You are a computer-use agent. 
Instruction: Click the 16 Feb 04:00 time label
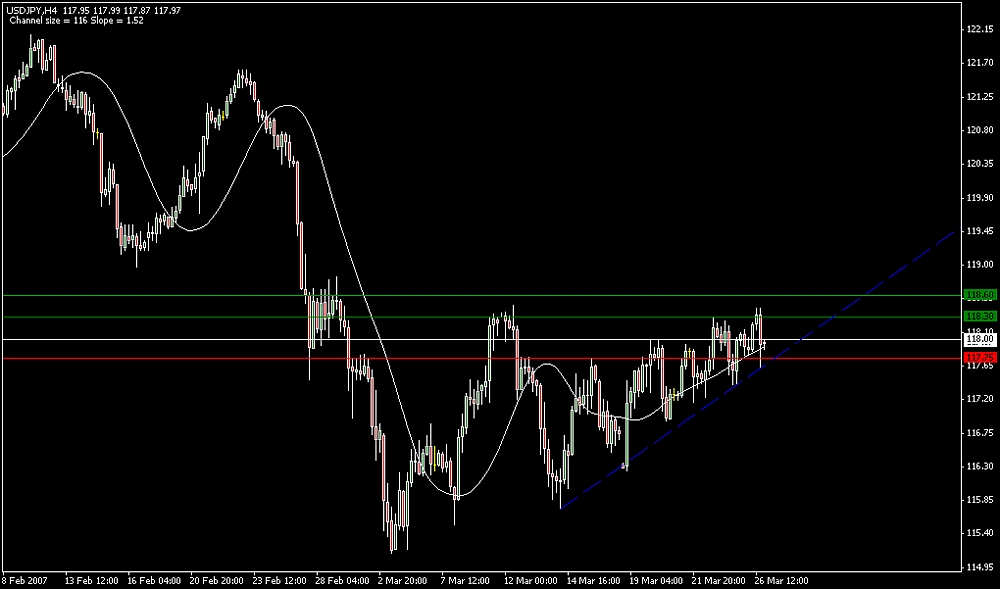[152, 580]
